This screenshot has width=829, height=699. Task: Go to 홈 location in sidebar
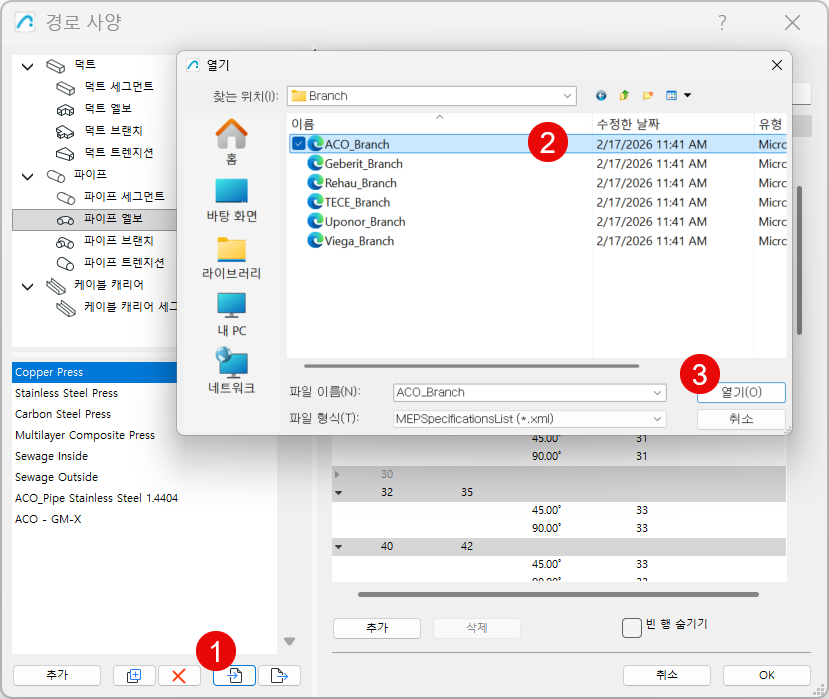click(232, 142)
